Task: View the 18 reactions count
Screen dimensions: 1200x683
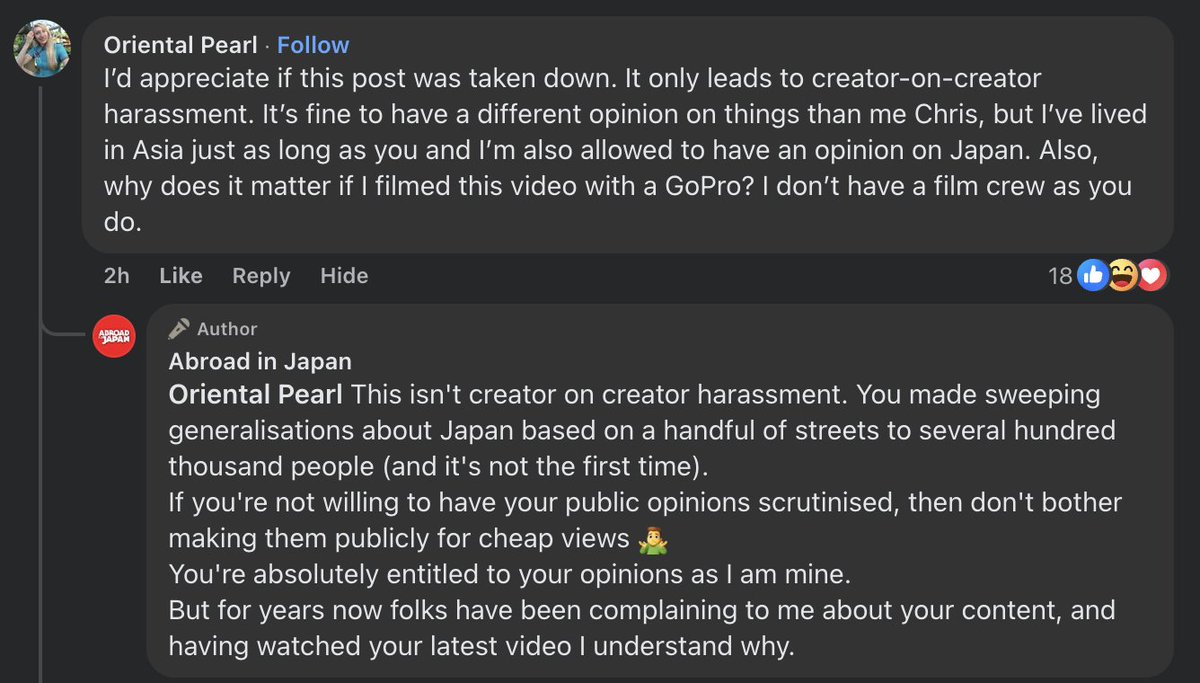Action: 1060,276
